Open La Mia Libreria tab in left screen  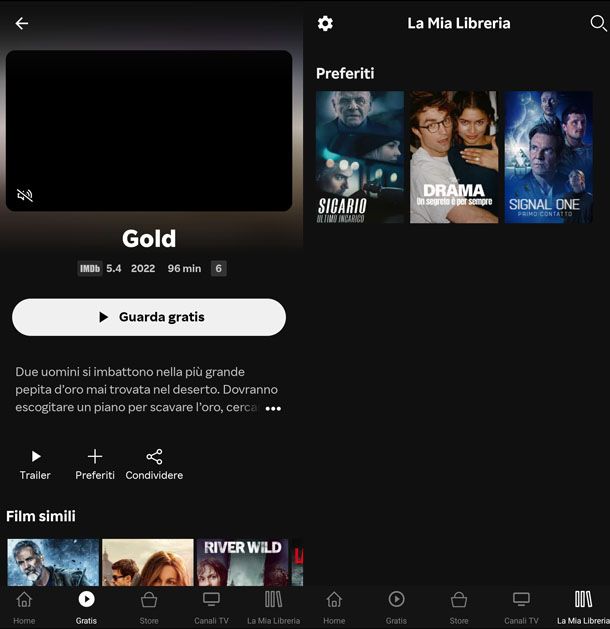pyautogui.click(x=274, y=608)
